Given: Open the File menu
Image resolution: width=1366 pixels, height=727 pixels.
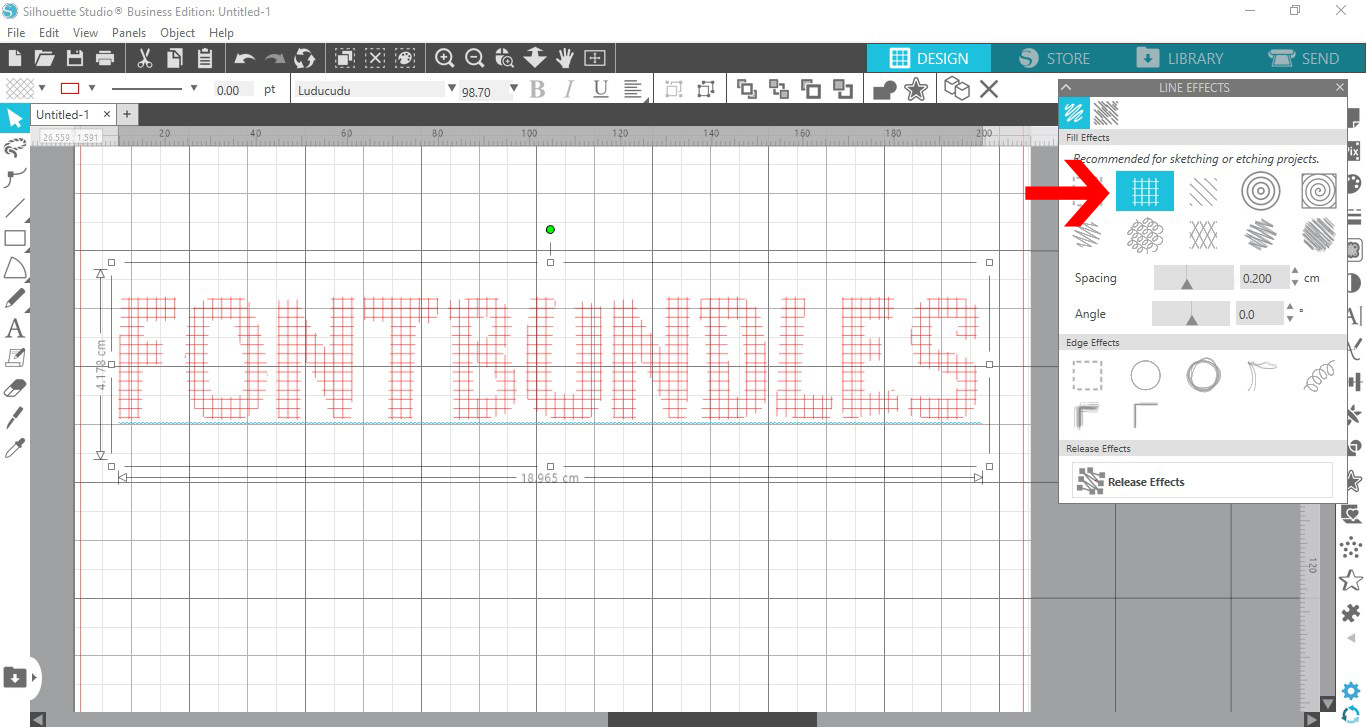Looking at the screenshot, I should [x=16, y=33].
